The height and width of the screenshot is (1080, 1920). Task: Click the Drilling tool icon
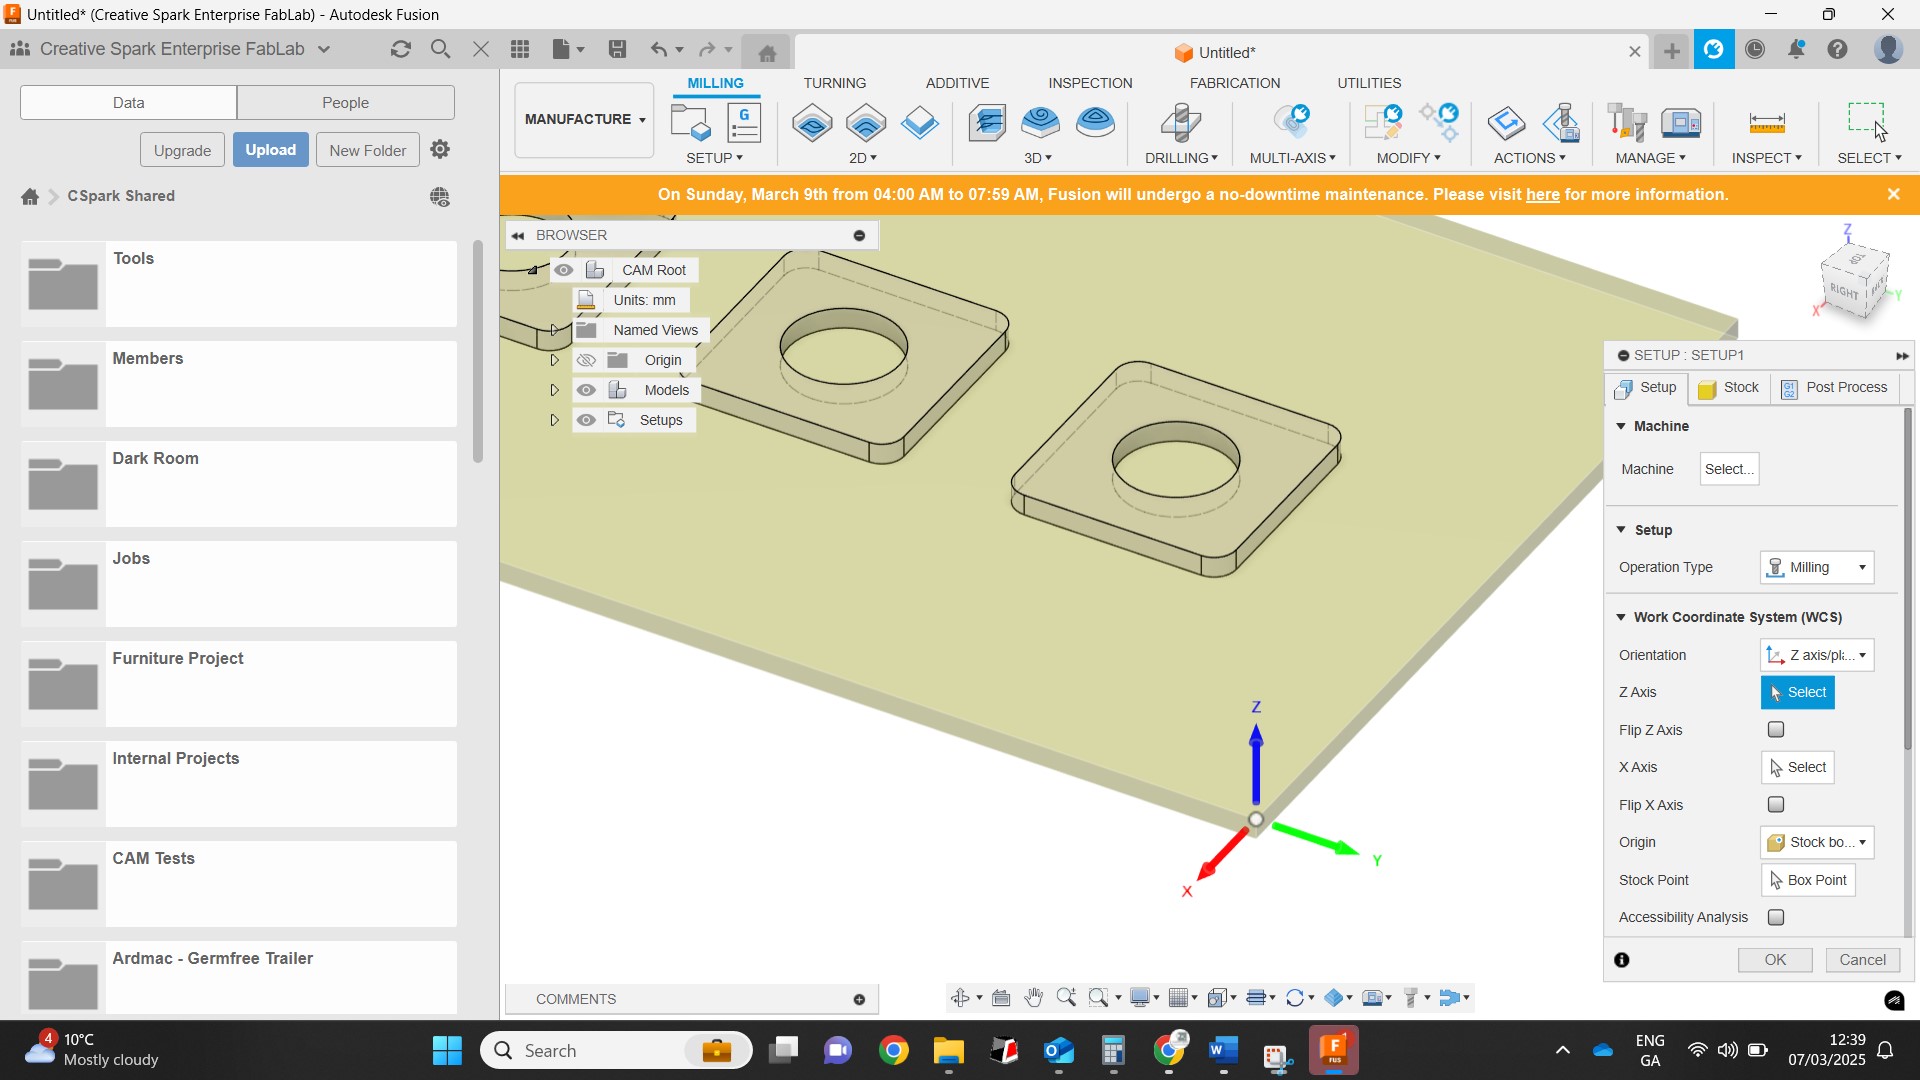tap(1181, 123)
